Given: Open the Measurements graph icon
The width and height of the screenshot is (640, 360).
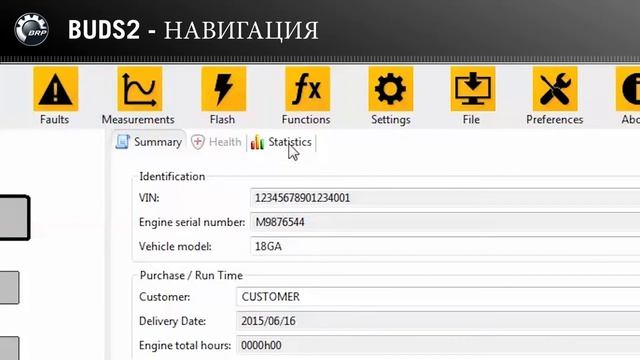Looking at the screenshot, I should point(140,89).
